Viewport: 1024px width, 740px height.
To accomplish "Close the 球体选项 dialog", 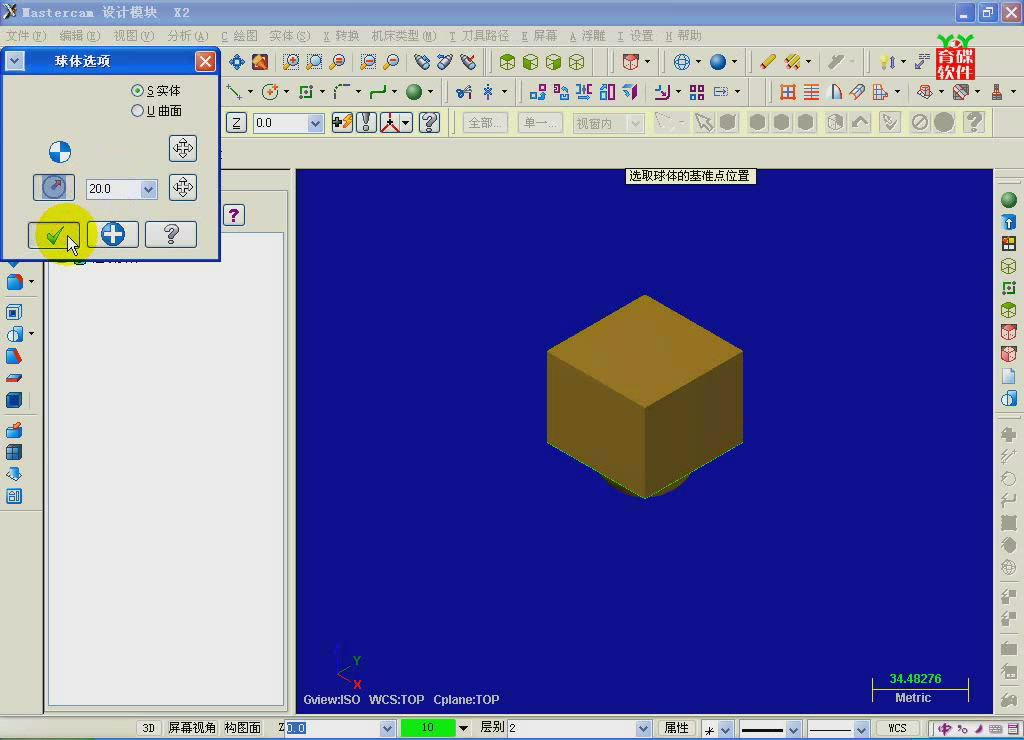I will point(205,61).
